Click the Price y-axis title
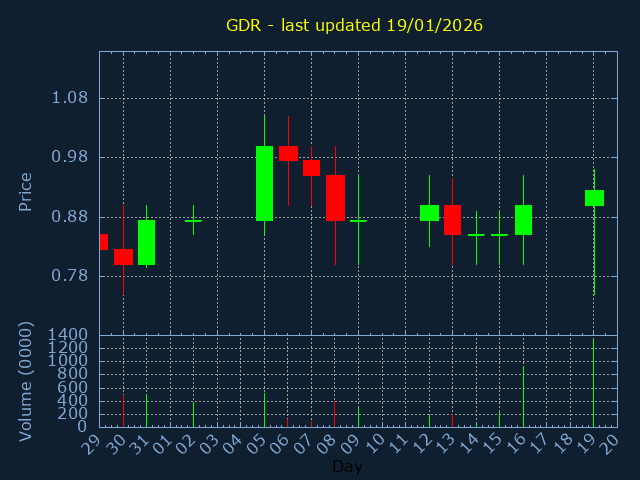Image resolution: width=640 pixels, height=480 pixels. (x=26, y=191)
